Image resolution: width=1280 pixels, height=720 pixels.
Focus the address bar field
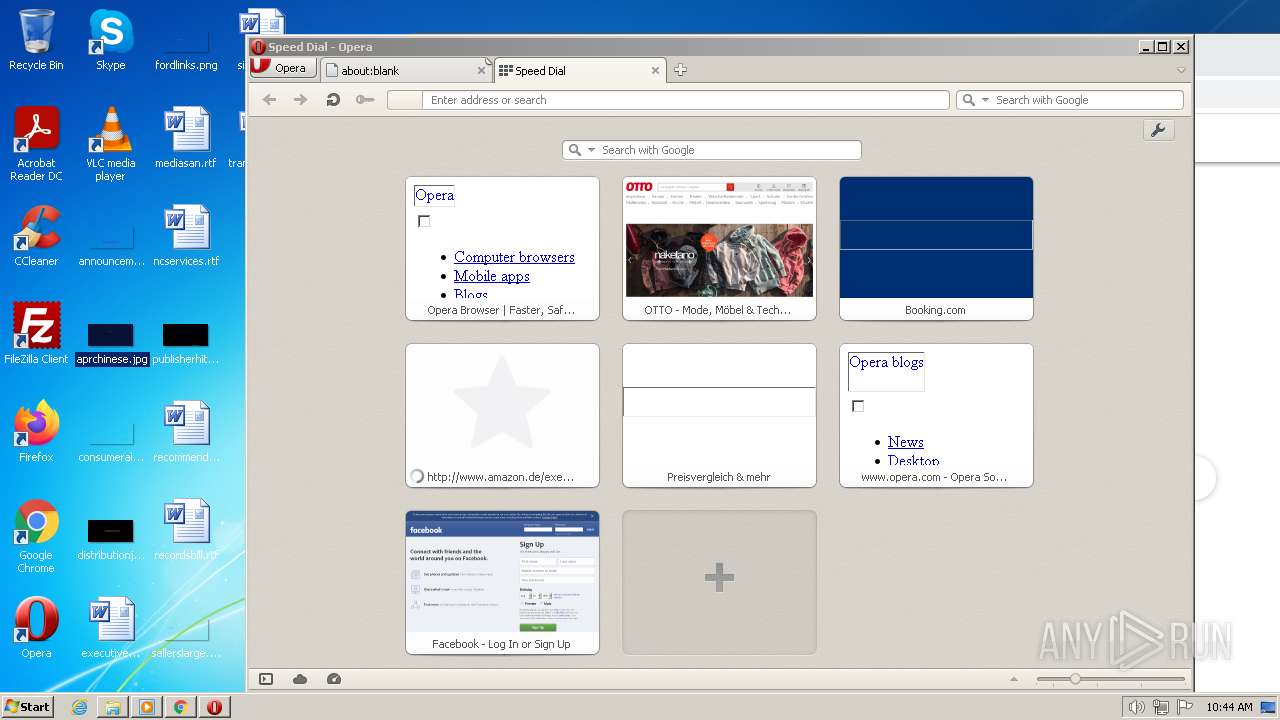click(x=668, y=100)
